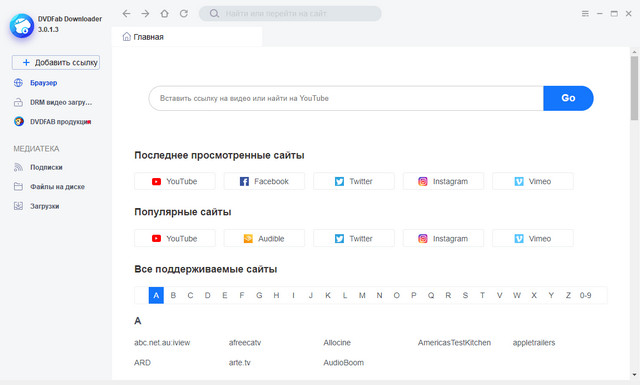
Task: Open Подписки in the media library
Action: (46, 167)
